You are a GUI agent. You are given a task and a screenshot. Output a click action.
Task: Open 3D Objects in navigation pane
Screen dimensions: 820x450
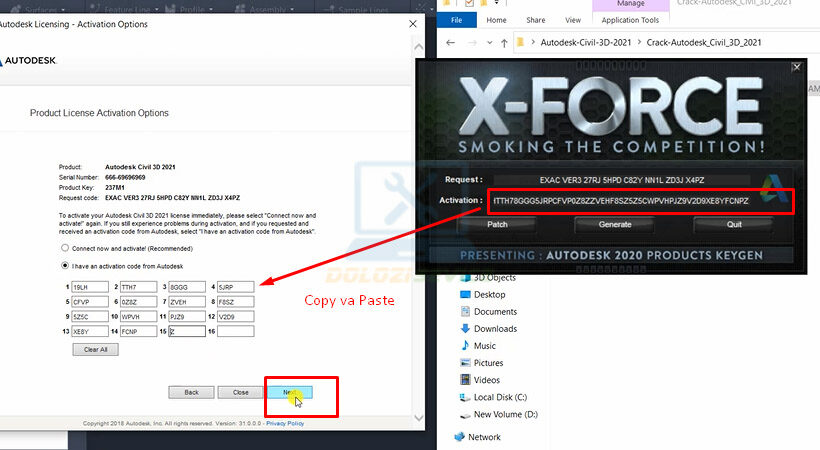coord(494,277)
